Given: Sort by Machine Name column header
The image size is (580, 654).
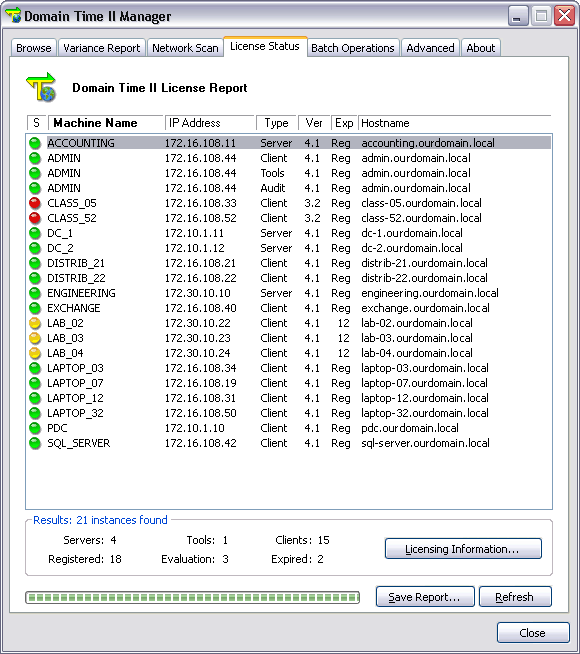Looking at the screenshot, I should coord(105,123).
